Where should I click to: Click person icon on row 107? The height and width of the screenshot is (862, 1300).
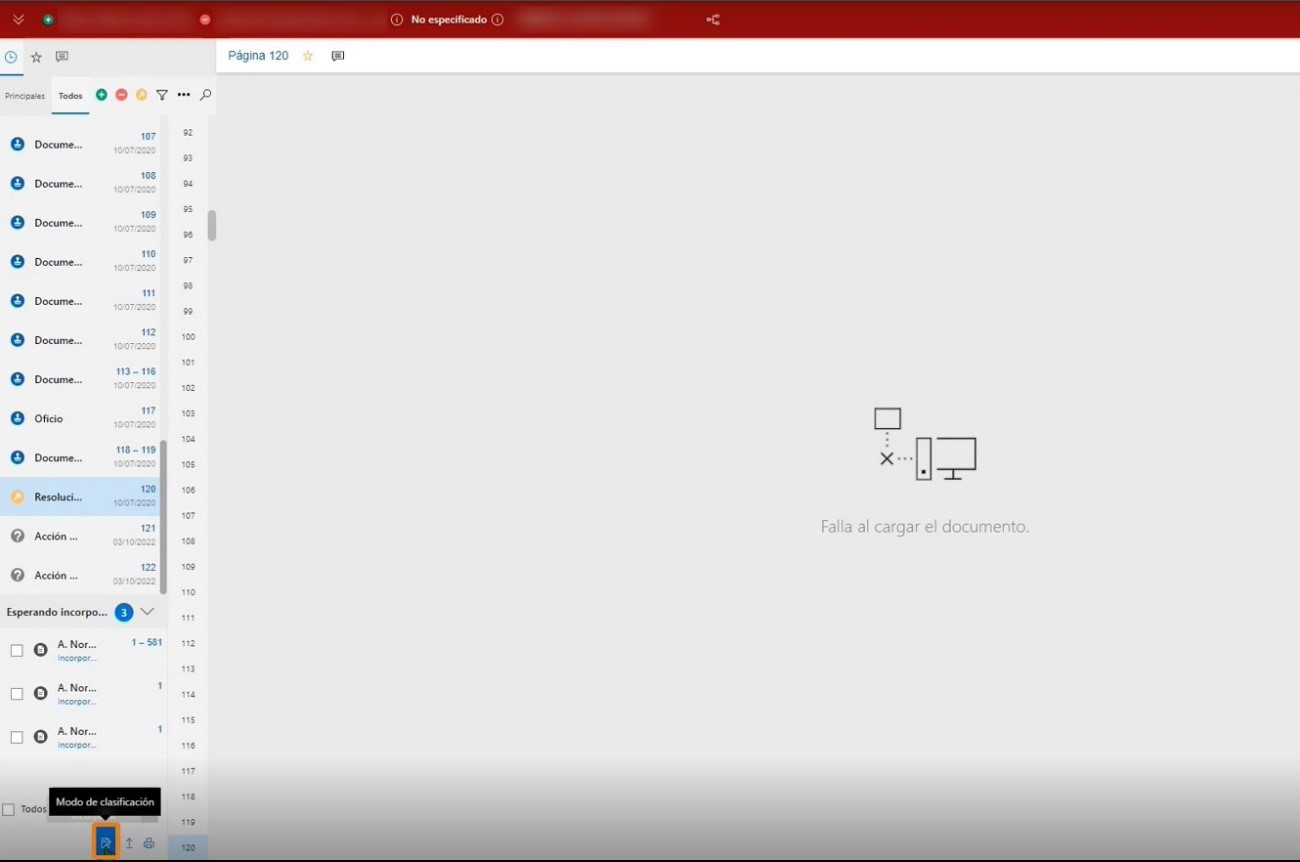pyautogui.click(x=17, y=144)
